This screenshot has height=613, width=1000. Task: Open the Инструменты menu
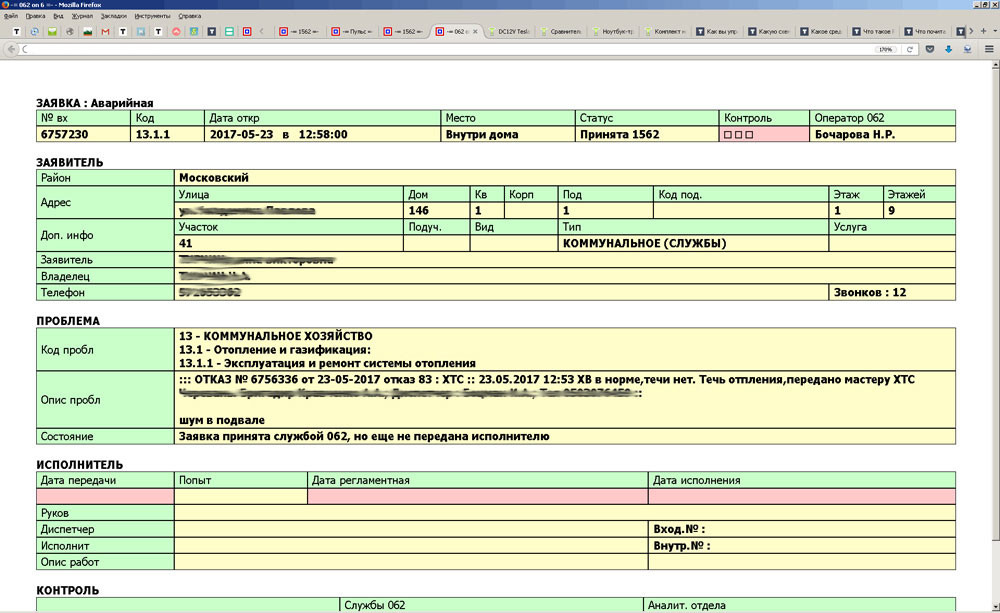click(153, 17)
